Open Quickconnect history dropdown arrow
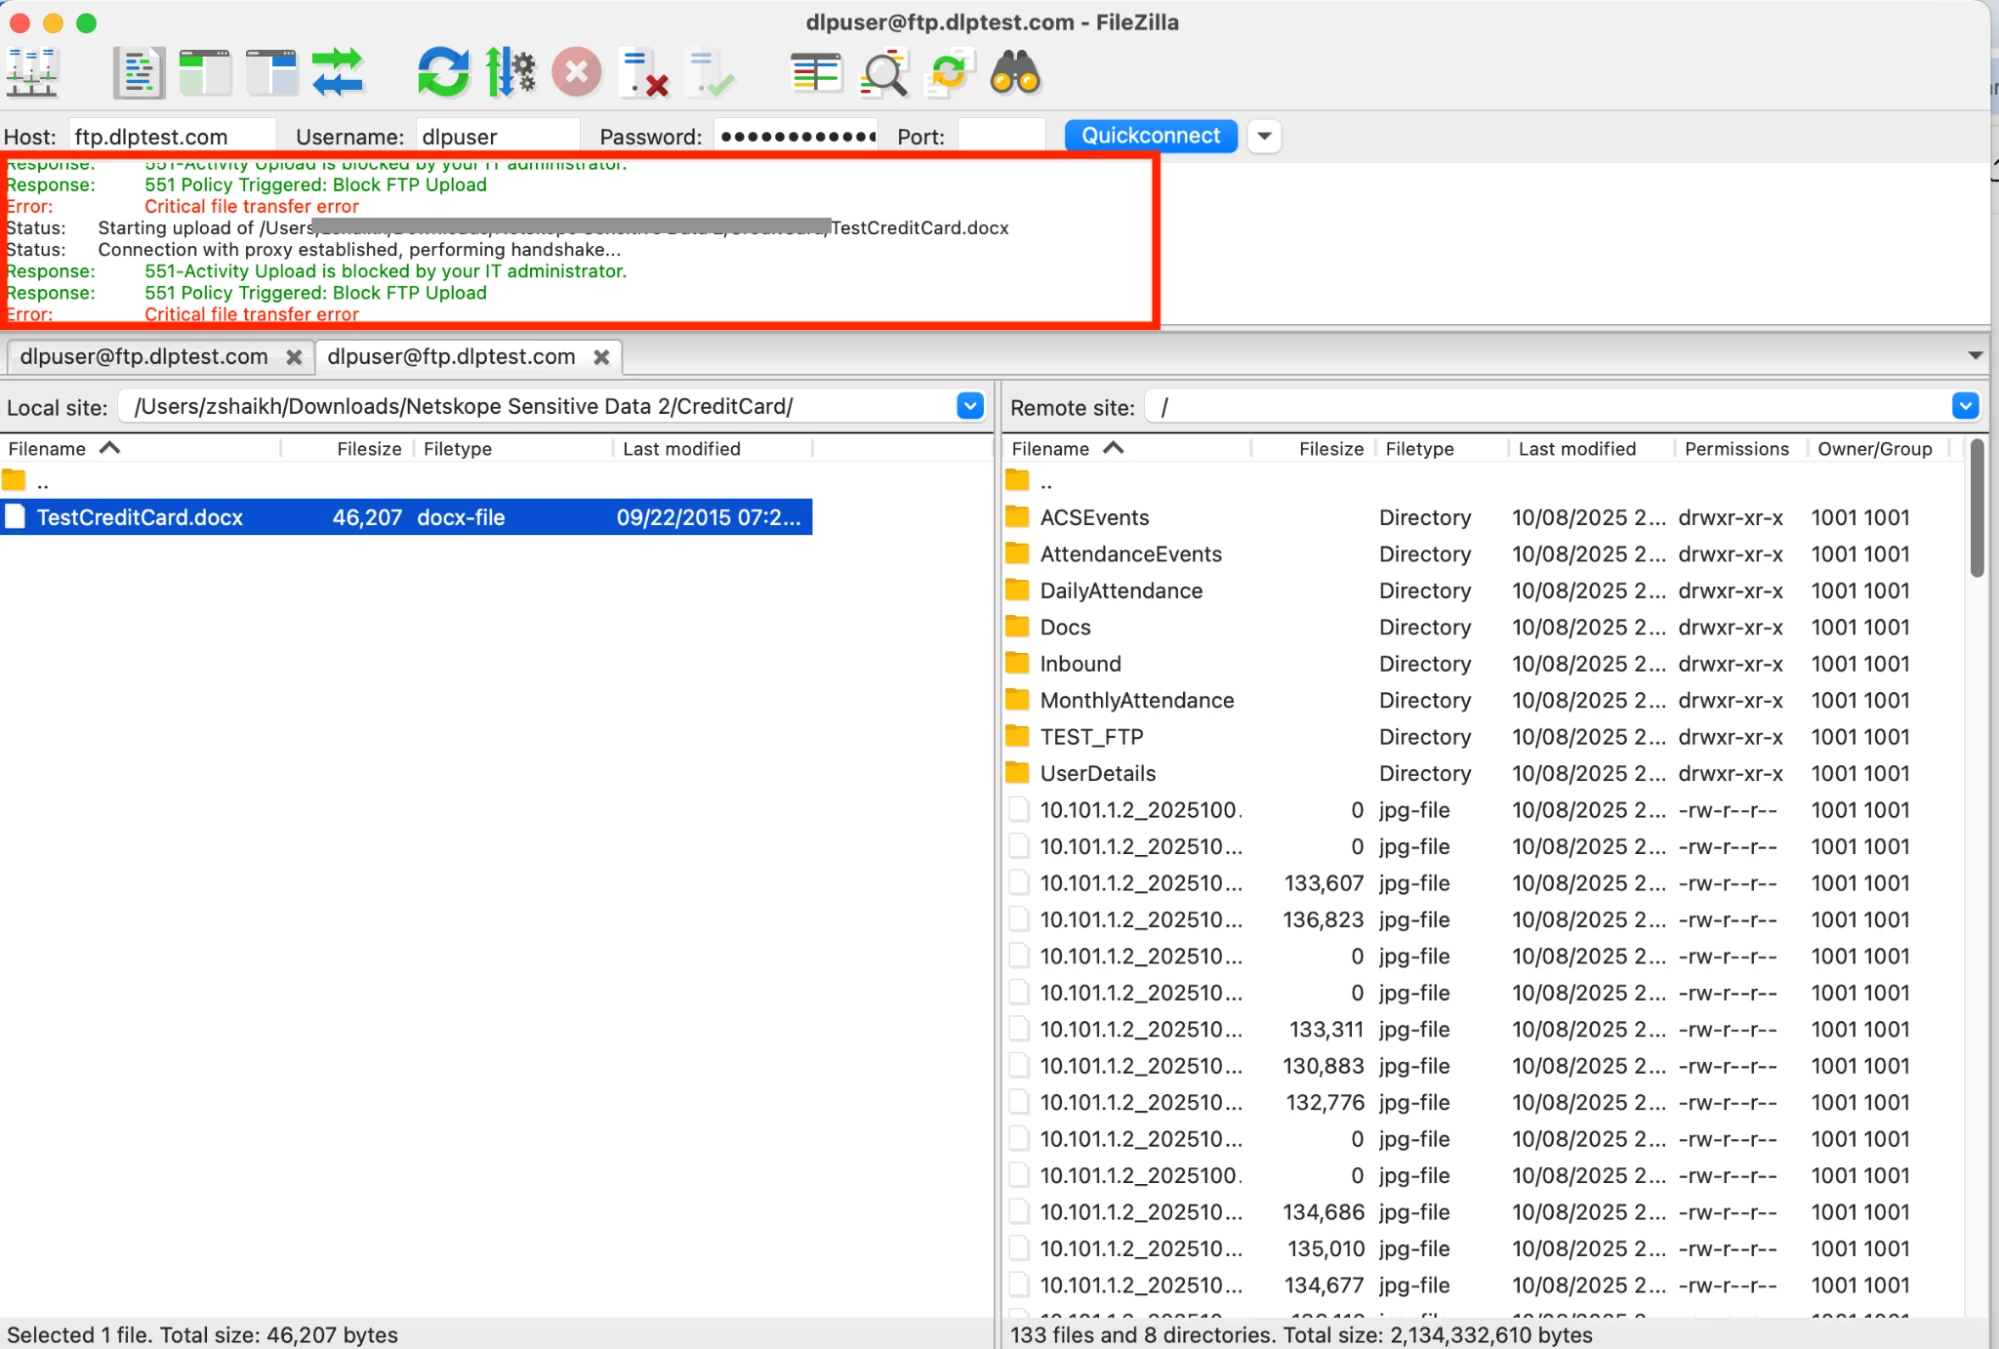This screenshot has width=1999, height=1349. click(x=1264, y=136)
